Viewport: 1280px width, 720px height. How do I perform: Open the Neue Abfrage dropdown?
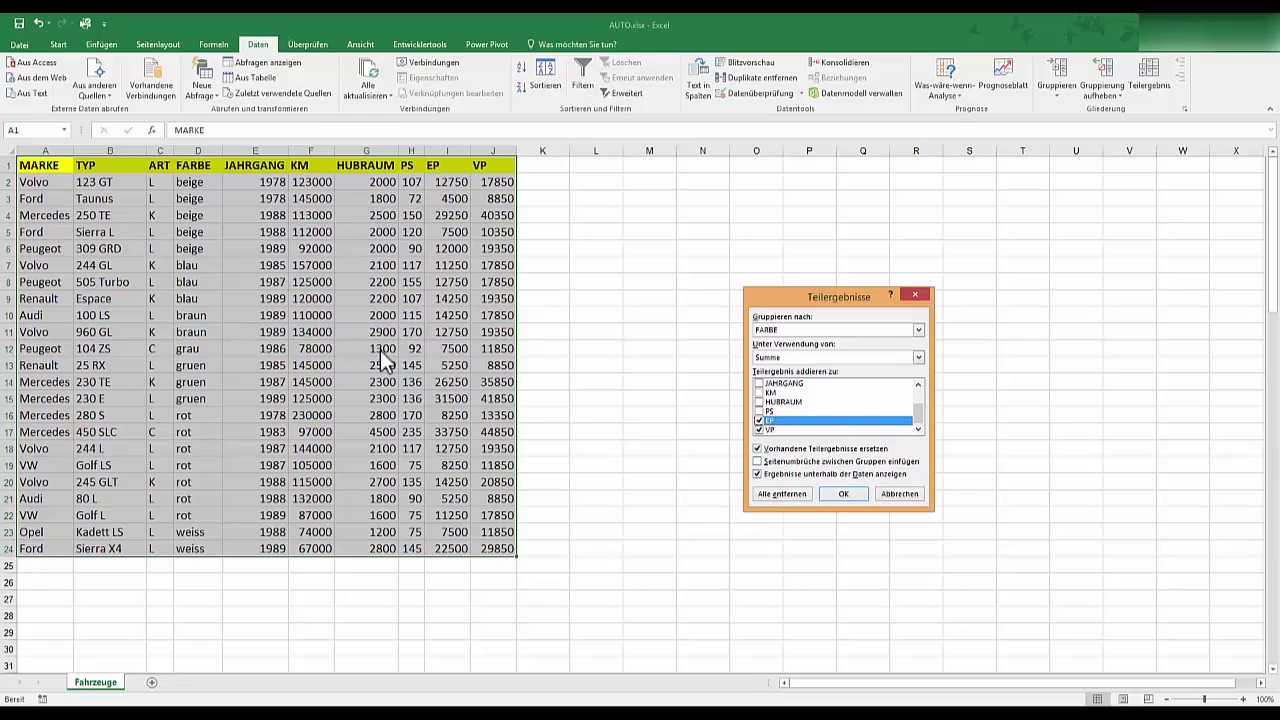[x=202, y=79]
